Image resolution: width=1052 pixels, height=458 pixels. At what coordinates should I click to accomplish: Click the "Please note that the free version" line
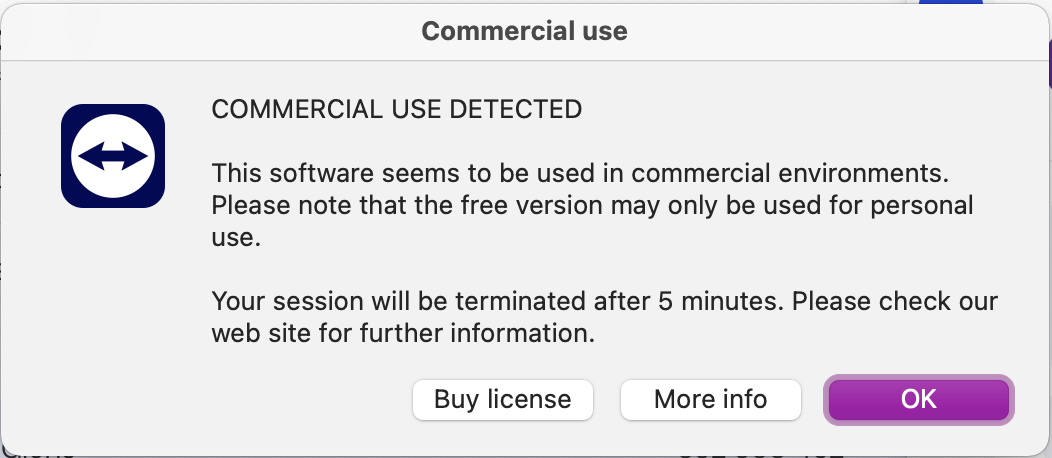coord(592,205)
